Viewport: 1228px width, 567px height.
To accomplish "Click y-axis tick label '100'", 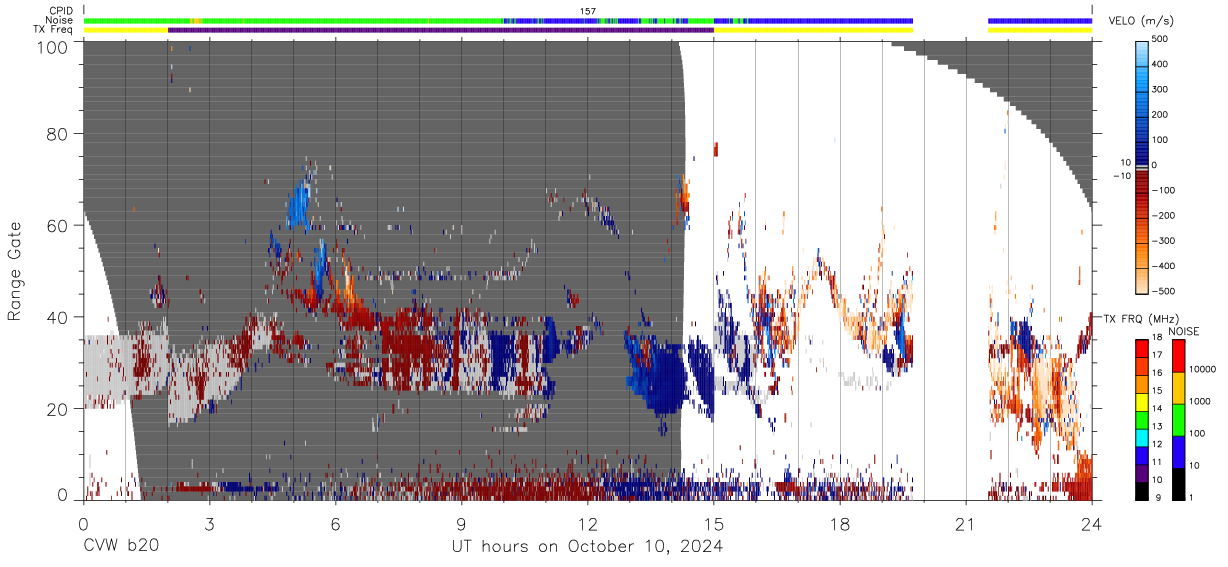I will [x=52, y=46].
